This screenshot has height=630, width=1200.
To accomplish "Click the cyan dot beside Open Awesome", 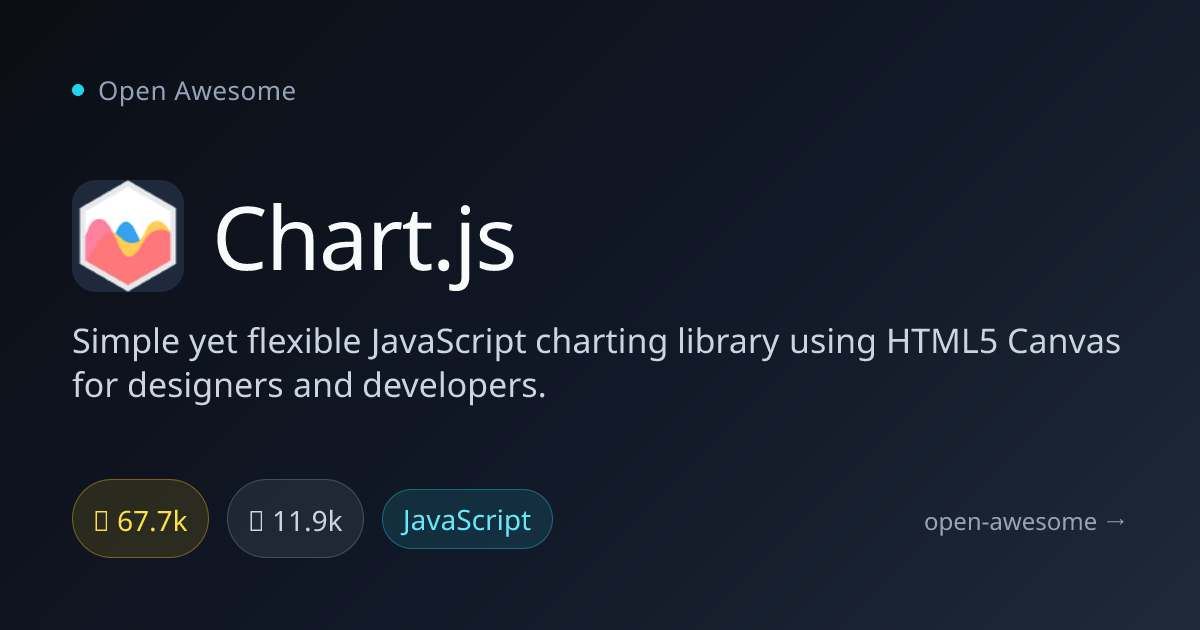I will (78, 90).
